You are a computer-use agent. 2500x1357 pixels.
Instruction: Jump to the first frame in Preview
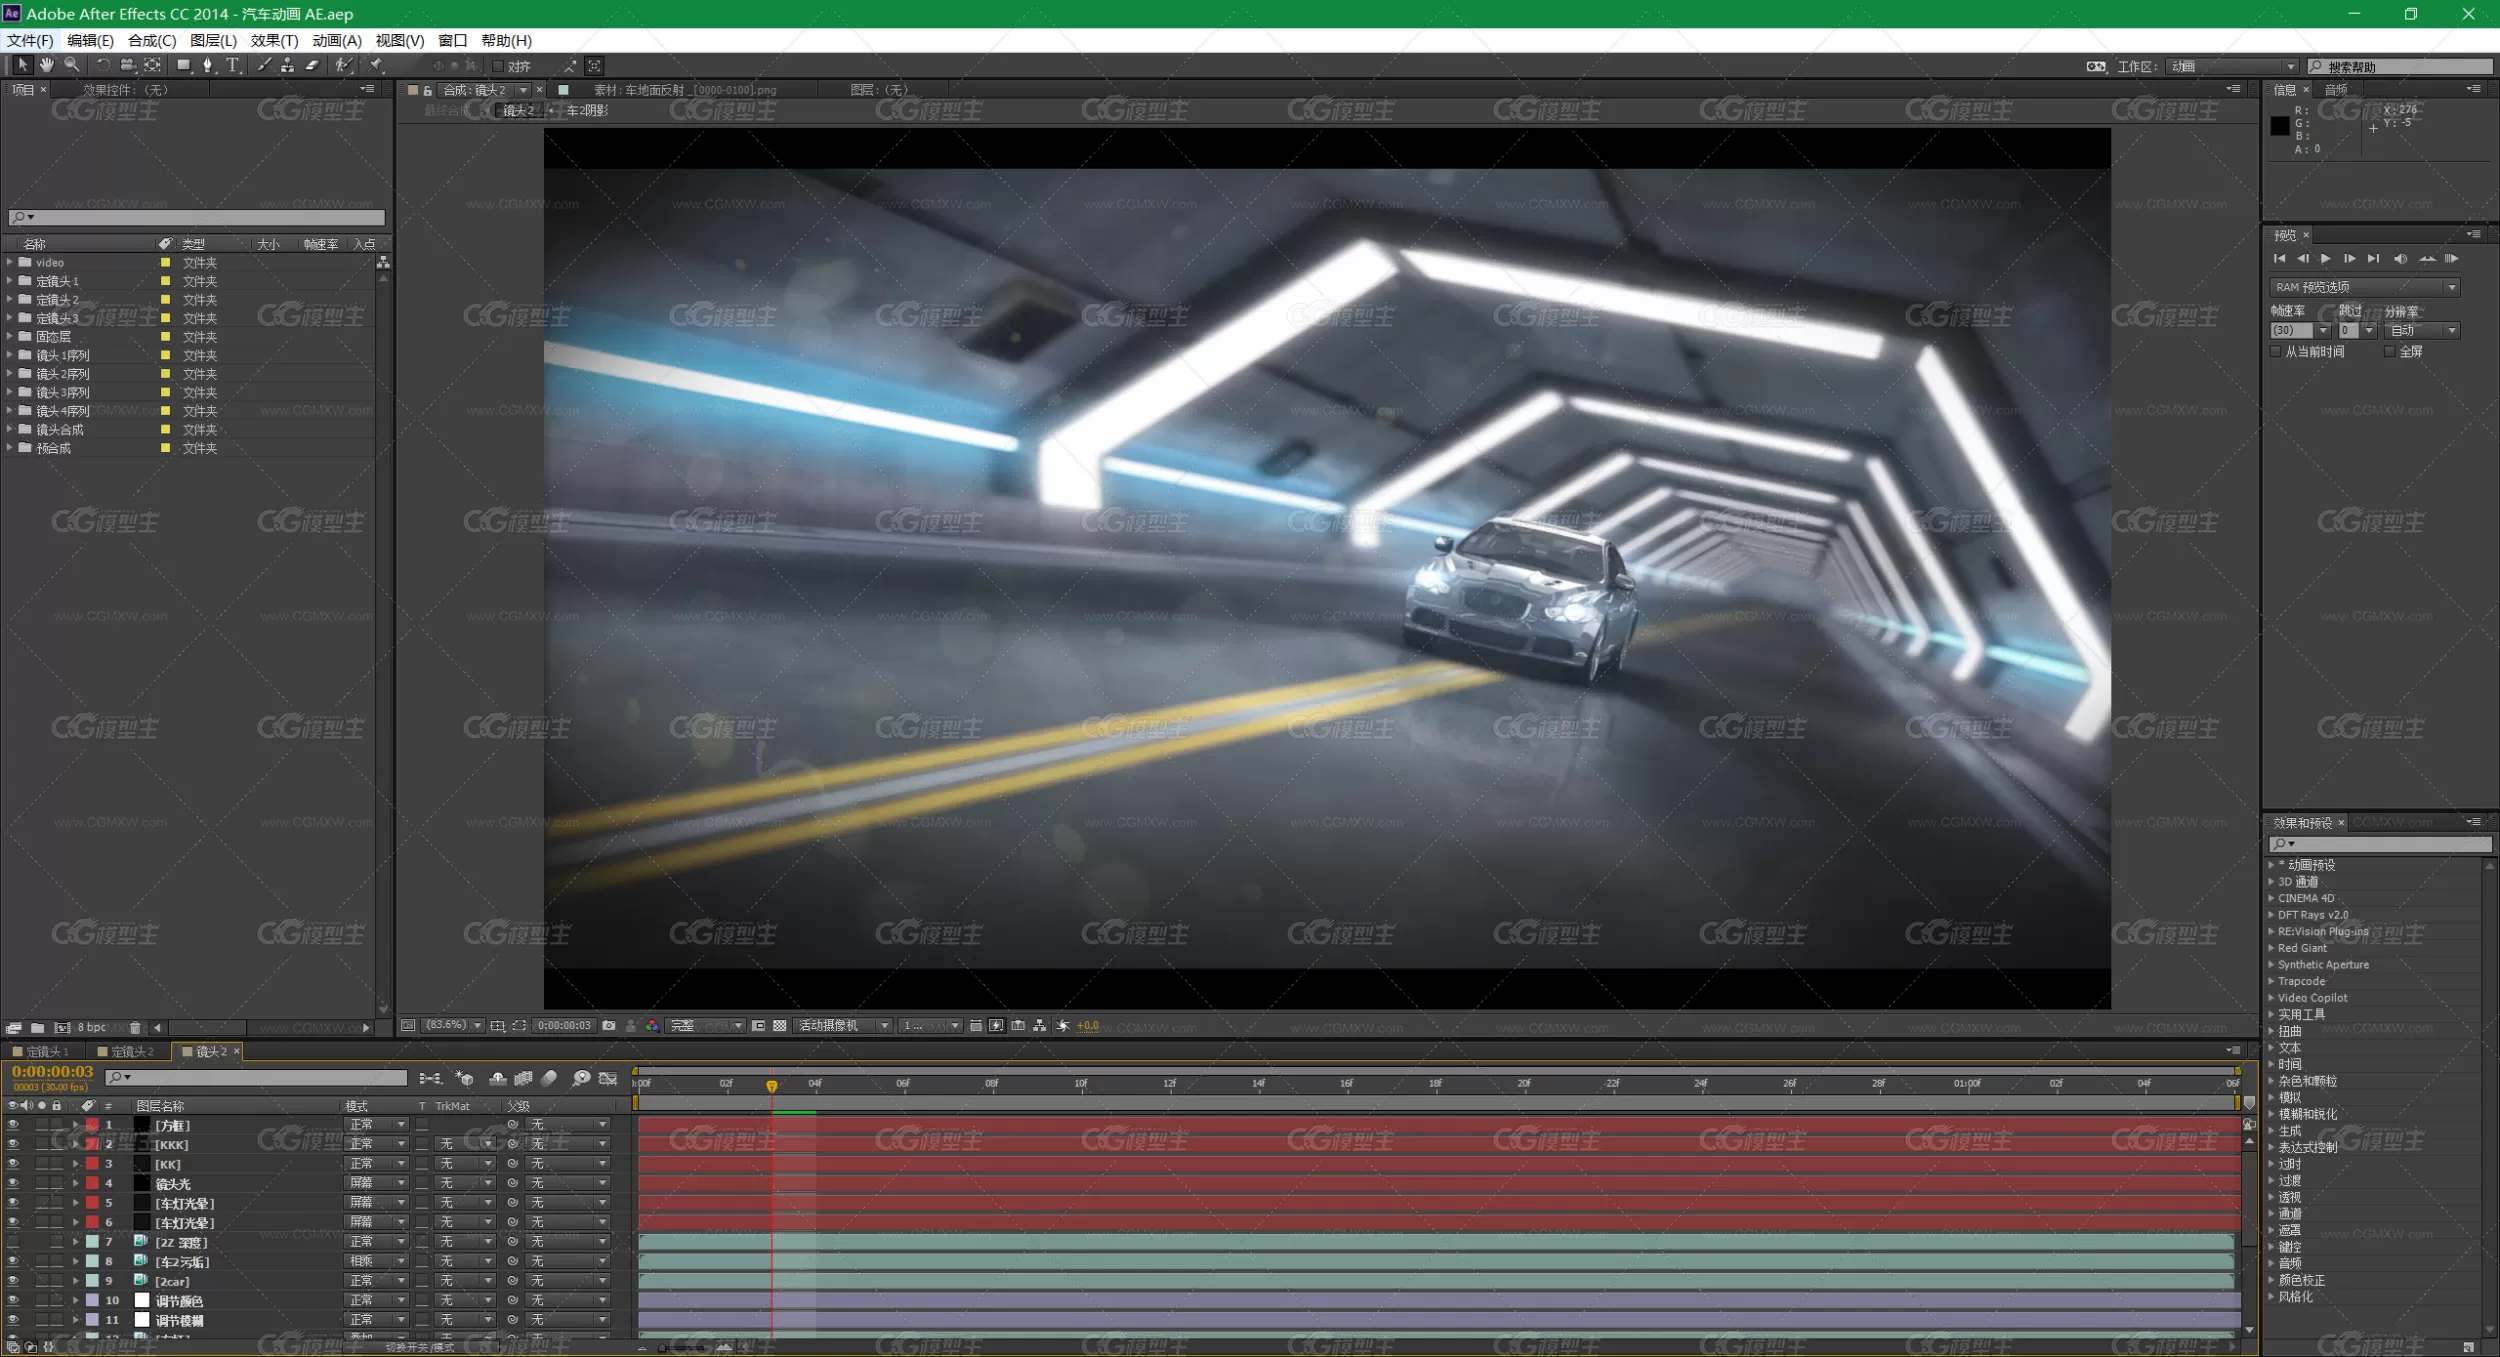2279,259
